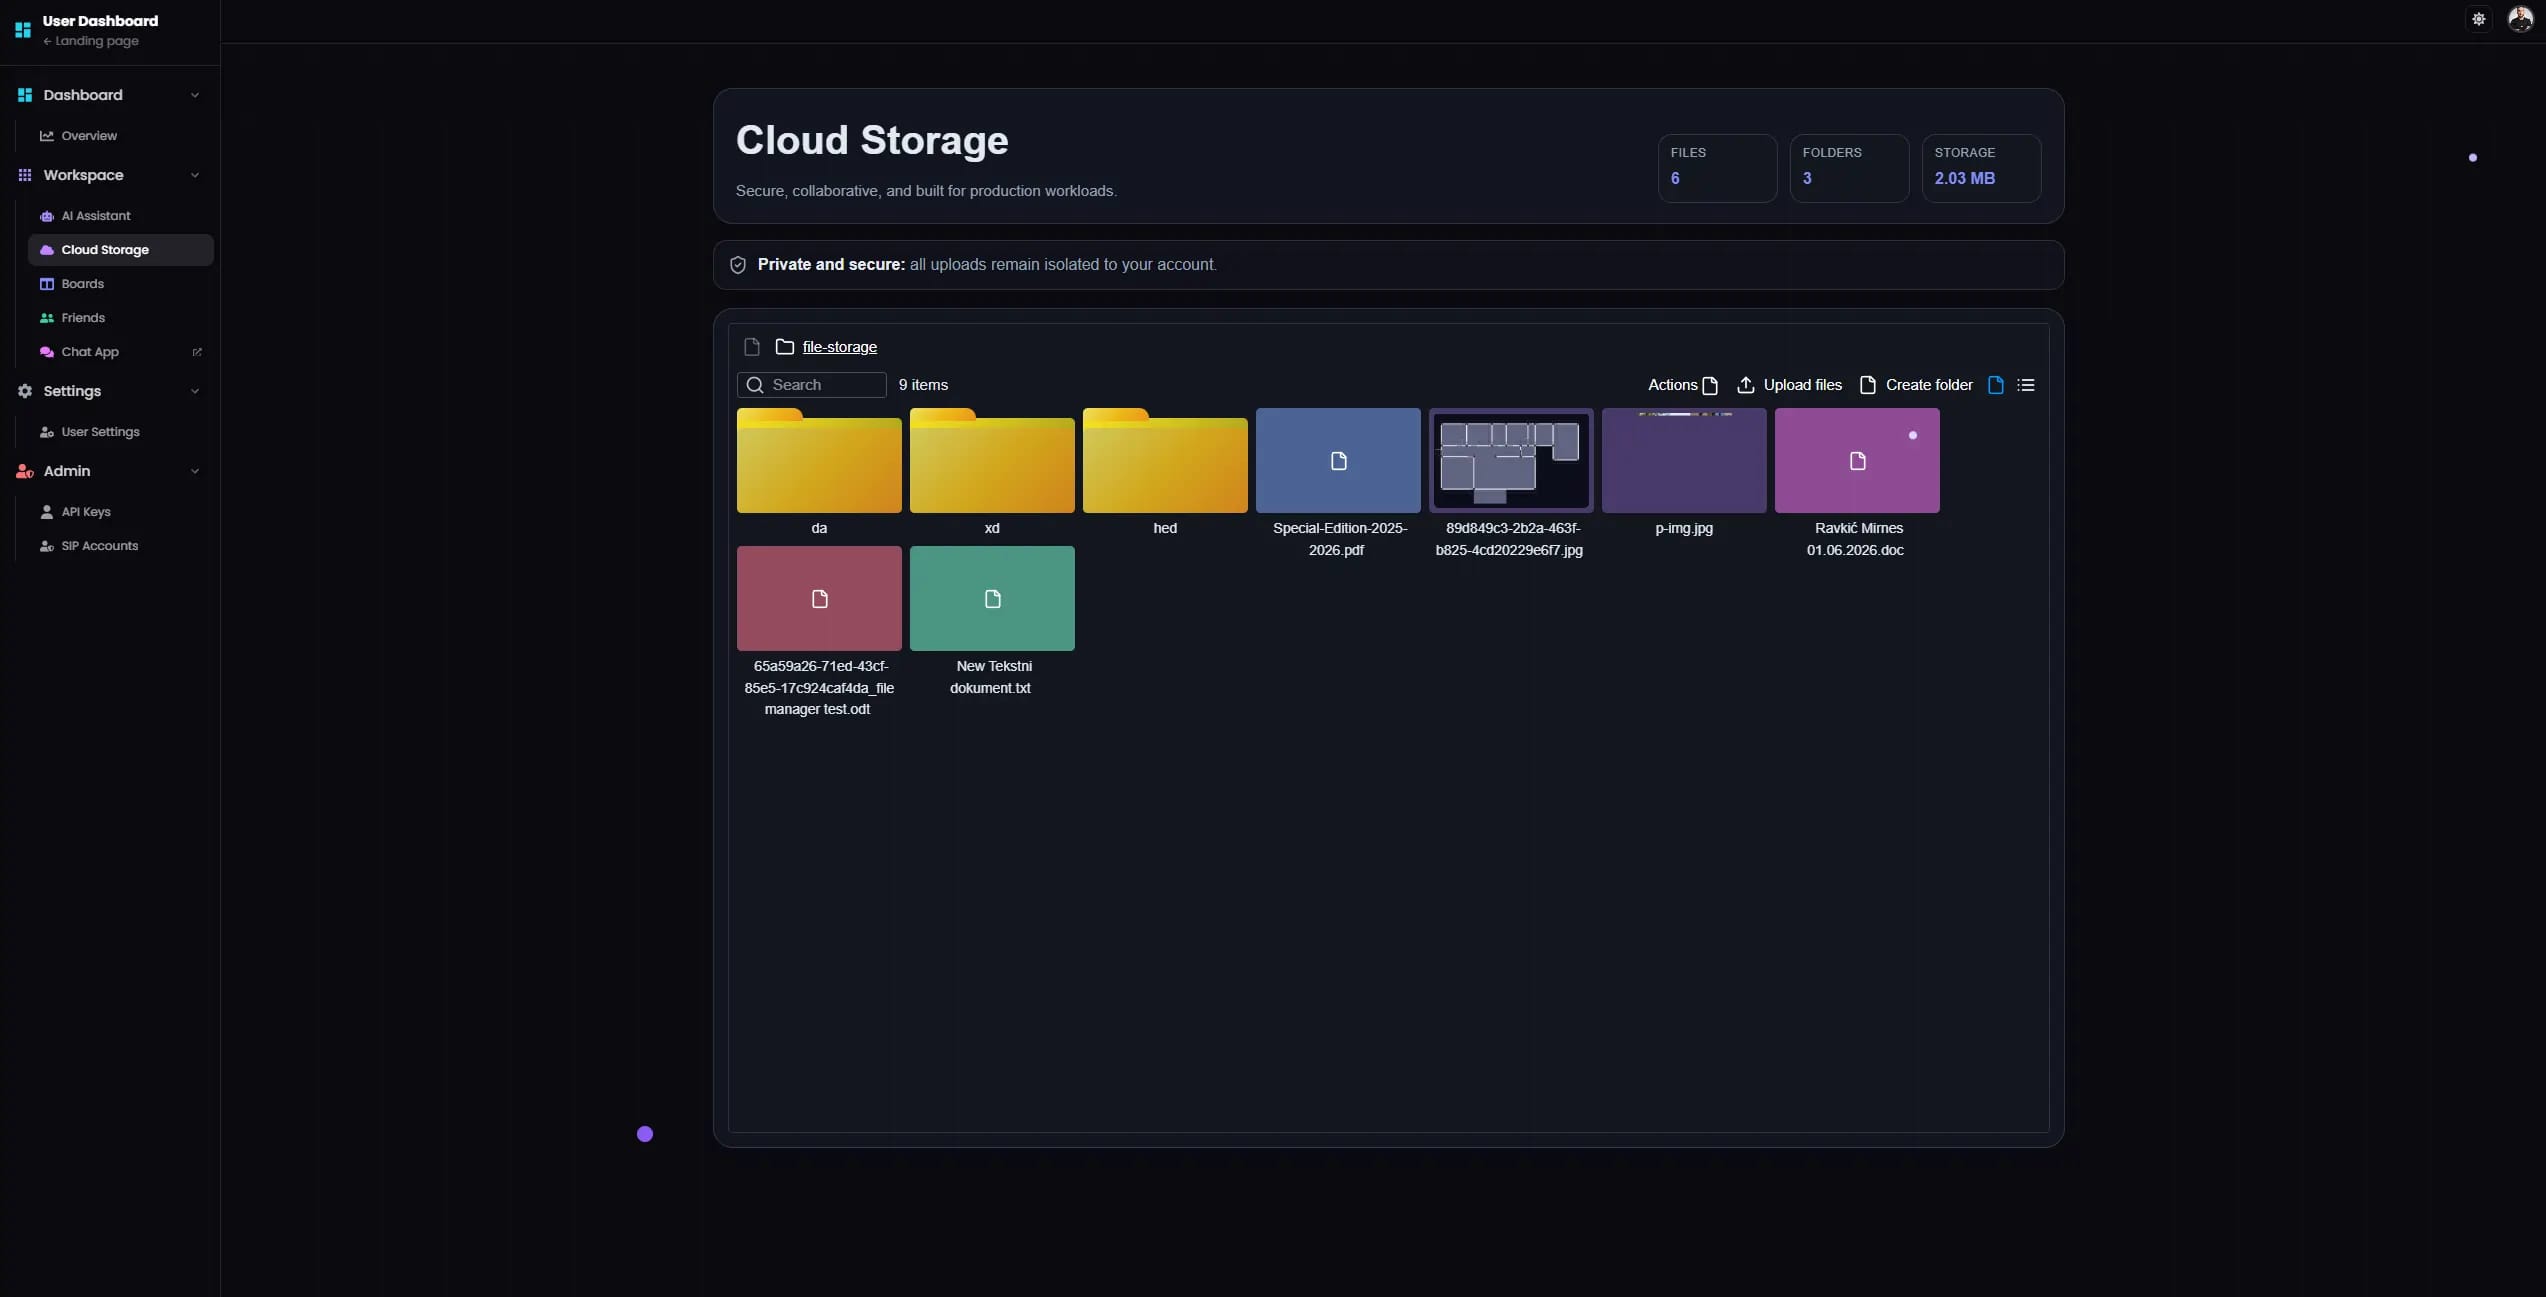This screenshot has height=1297, width=2546.
Task: Click the API Keys user icon
Action: click(x=47, y=512)
